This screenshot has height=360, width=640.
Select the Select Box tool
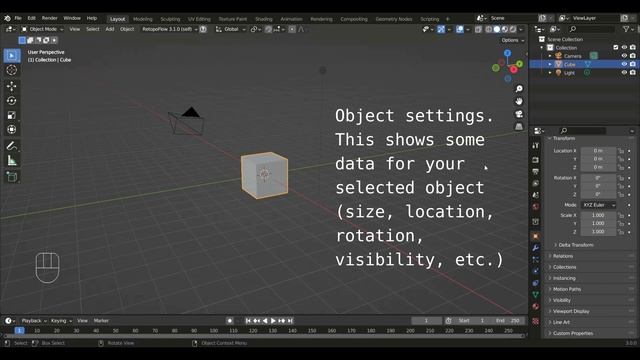(x=12, y=56)
